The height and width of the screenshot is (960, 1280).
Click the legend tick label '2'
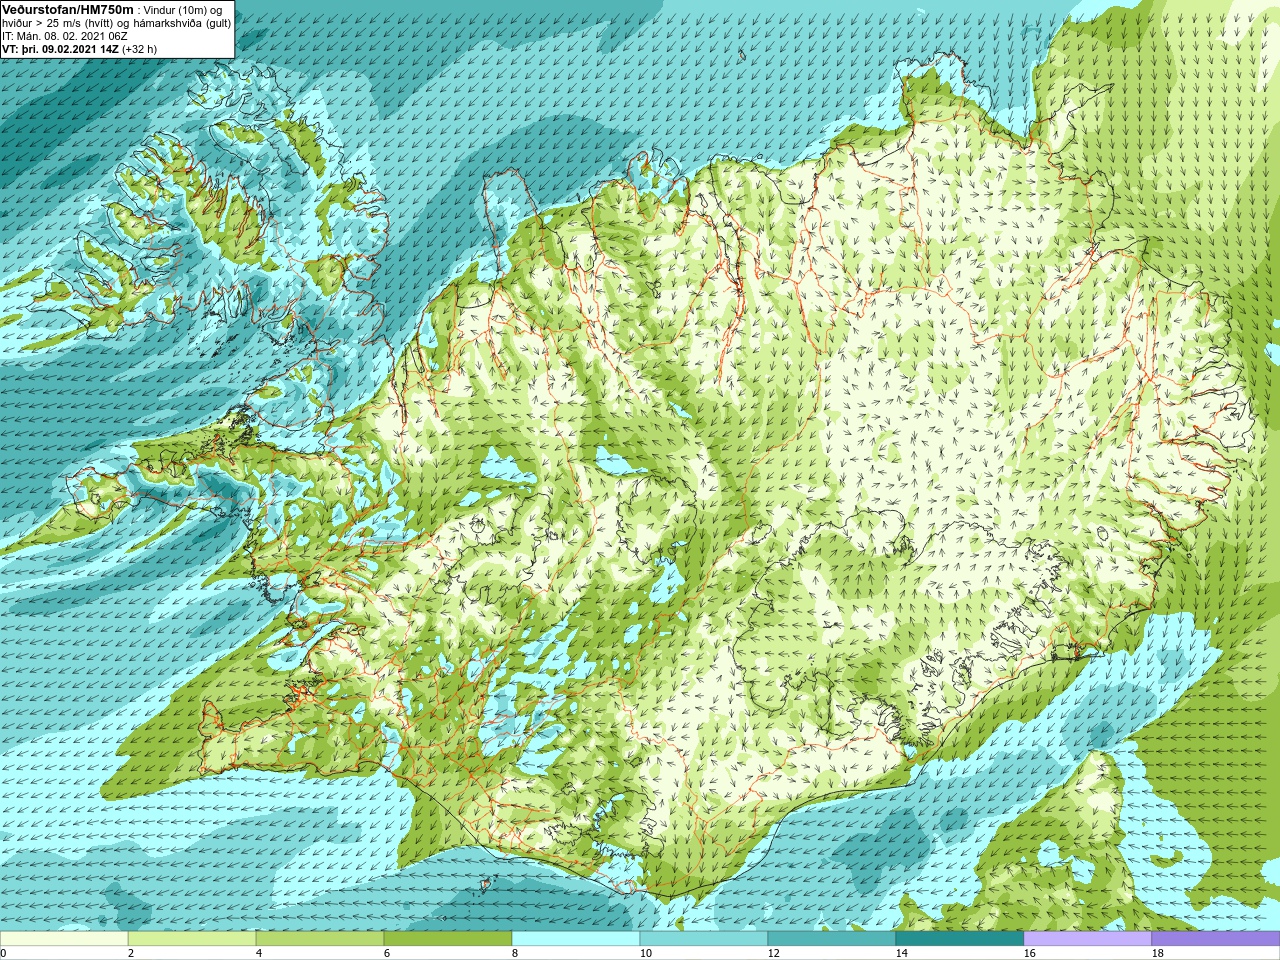131,953
